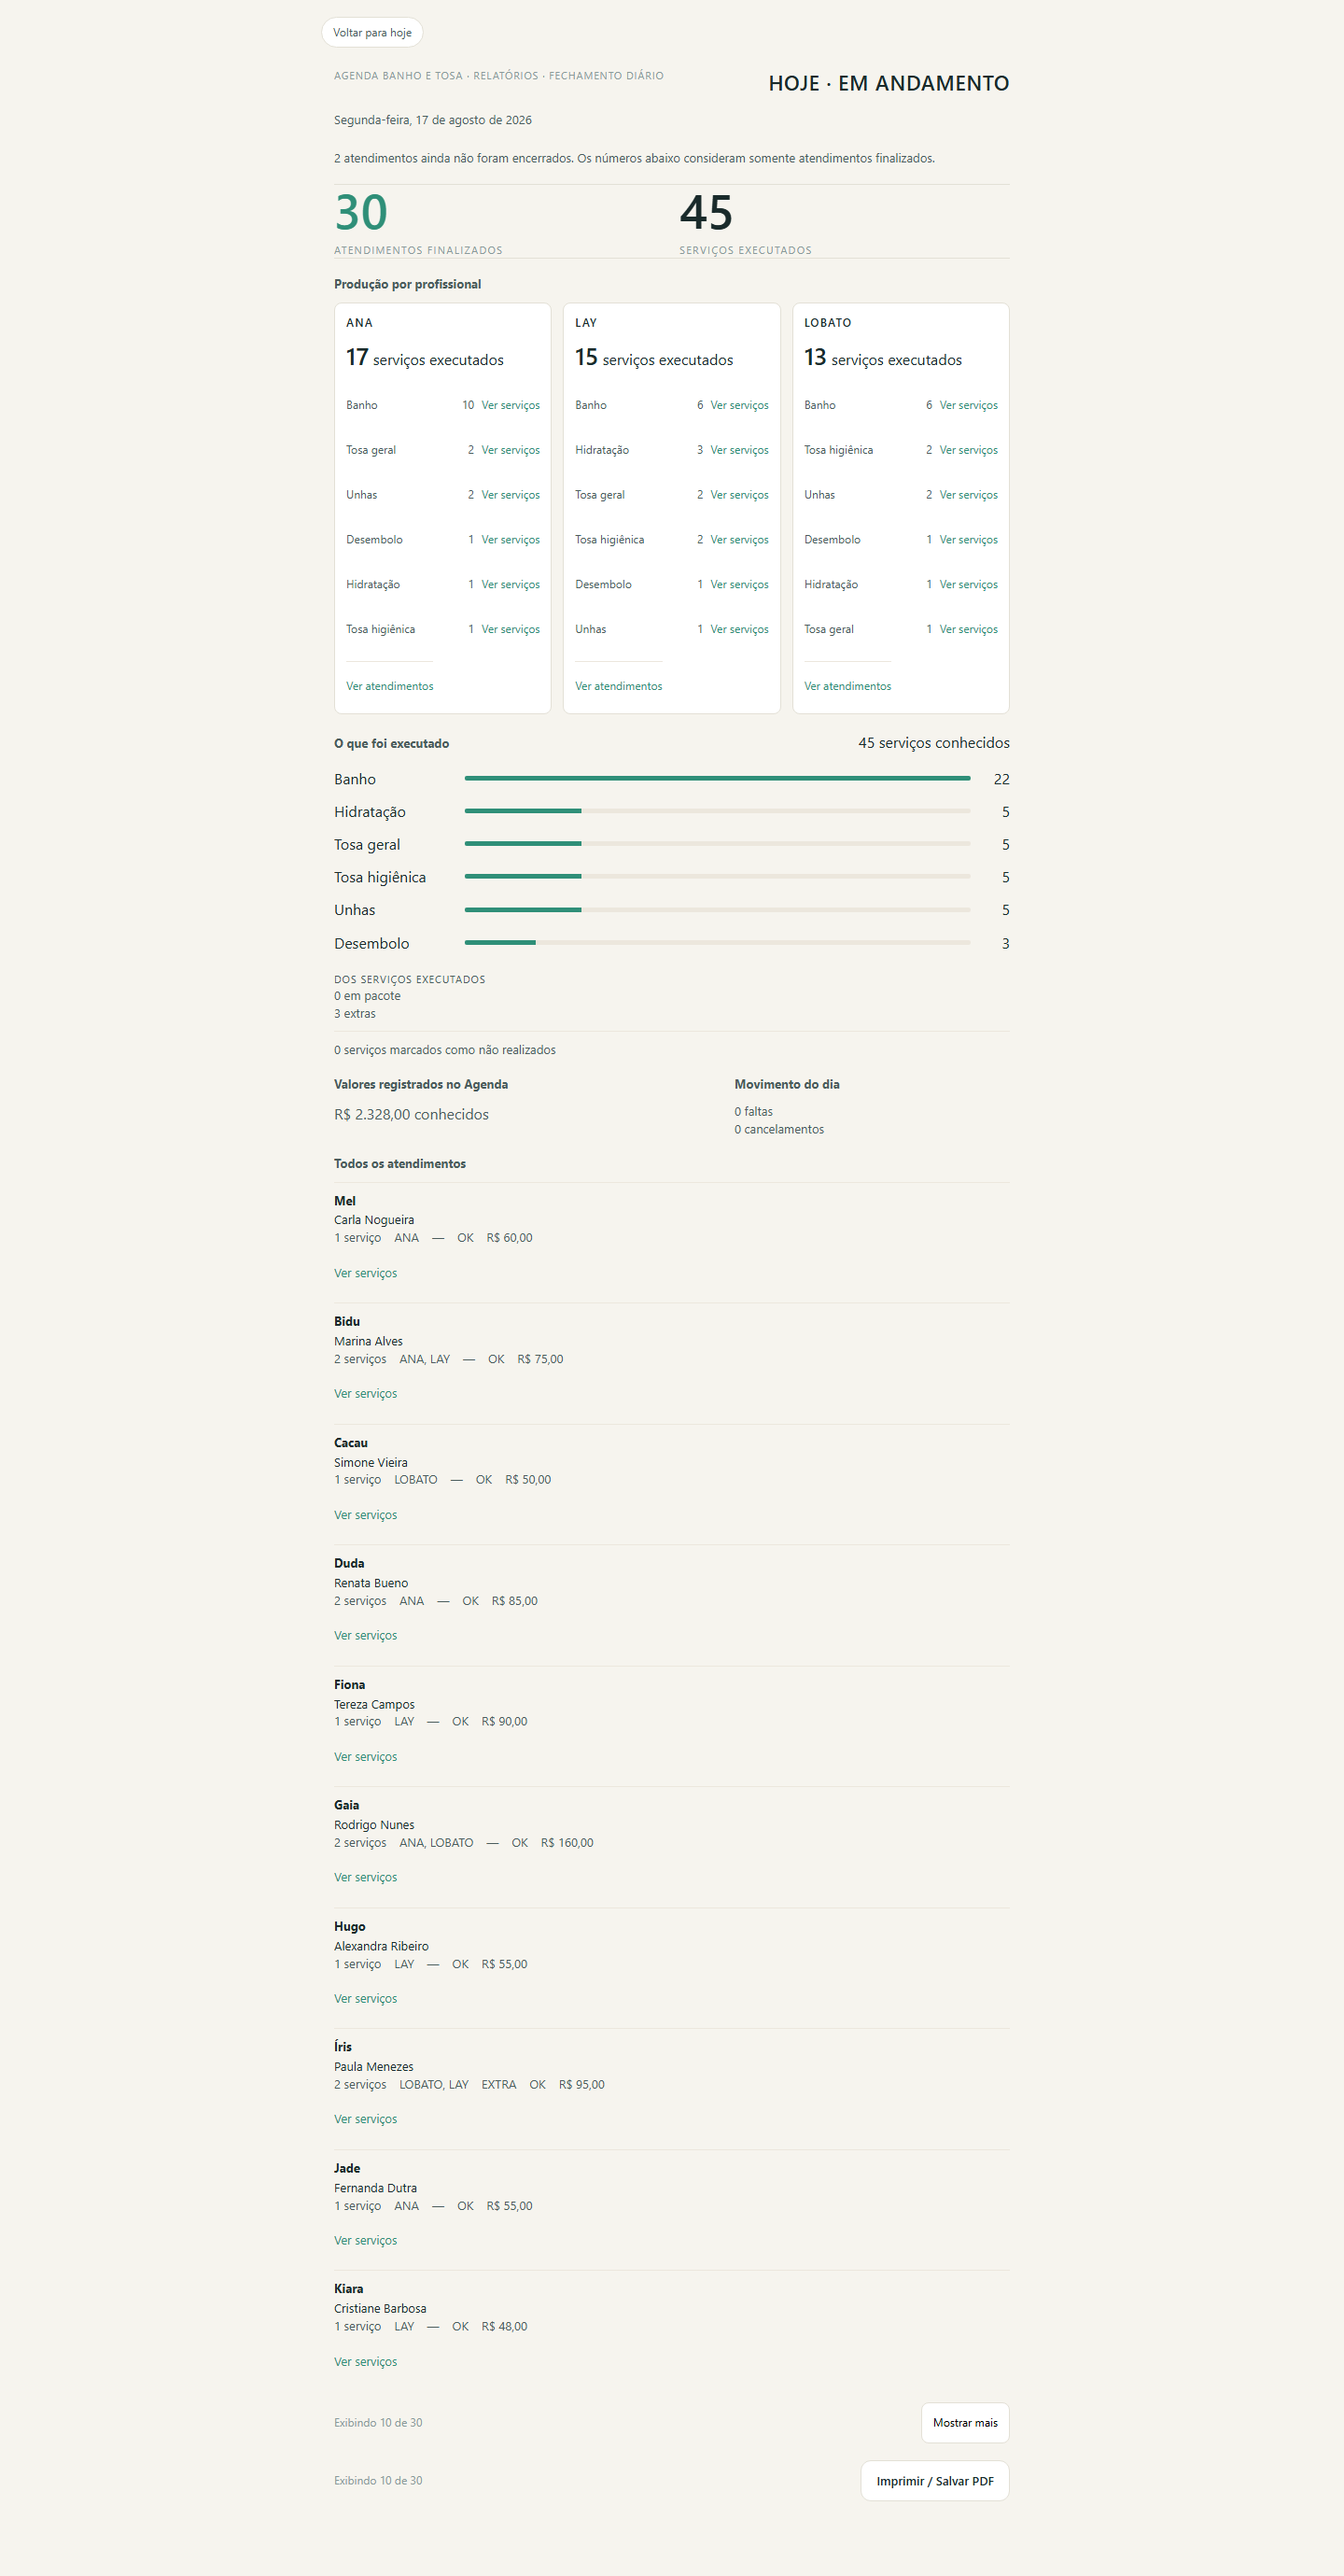View Ver atendimentos in the ANA card
Image resolution: width=1344 pixels, height=2576 pixels.
[390, 686]
